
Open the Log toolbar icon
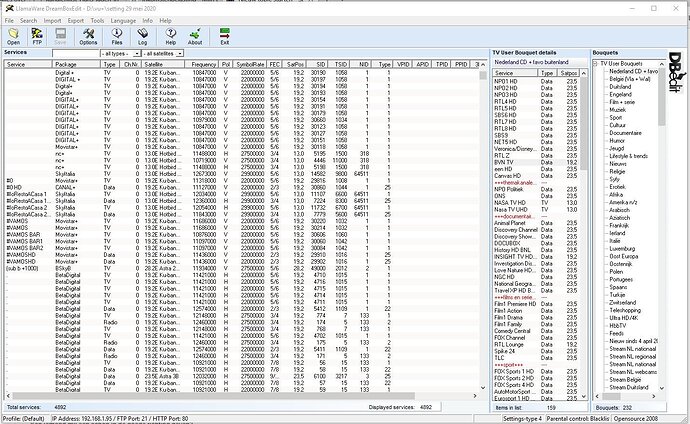pyautogui.click(x=142, y=36)
